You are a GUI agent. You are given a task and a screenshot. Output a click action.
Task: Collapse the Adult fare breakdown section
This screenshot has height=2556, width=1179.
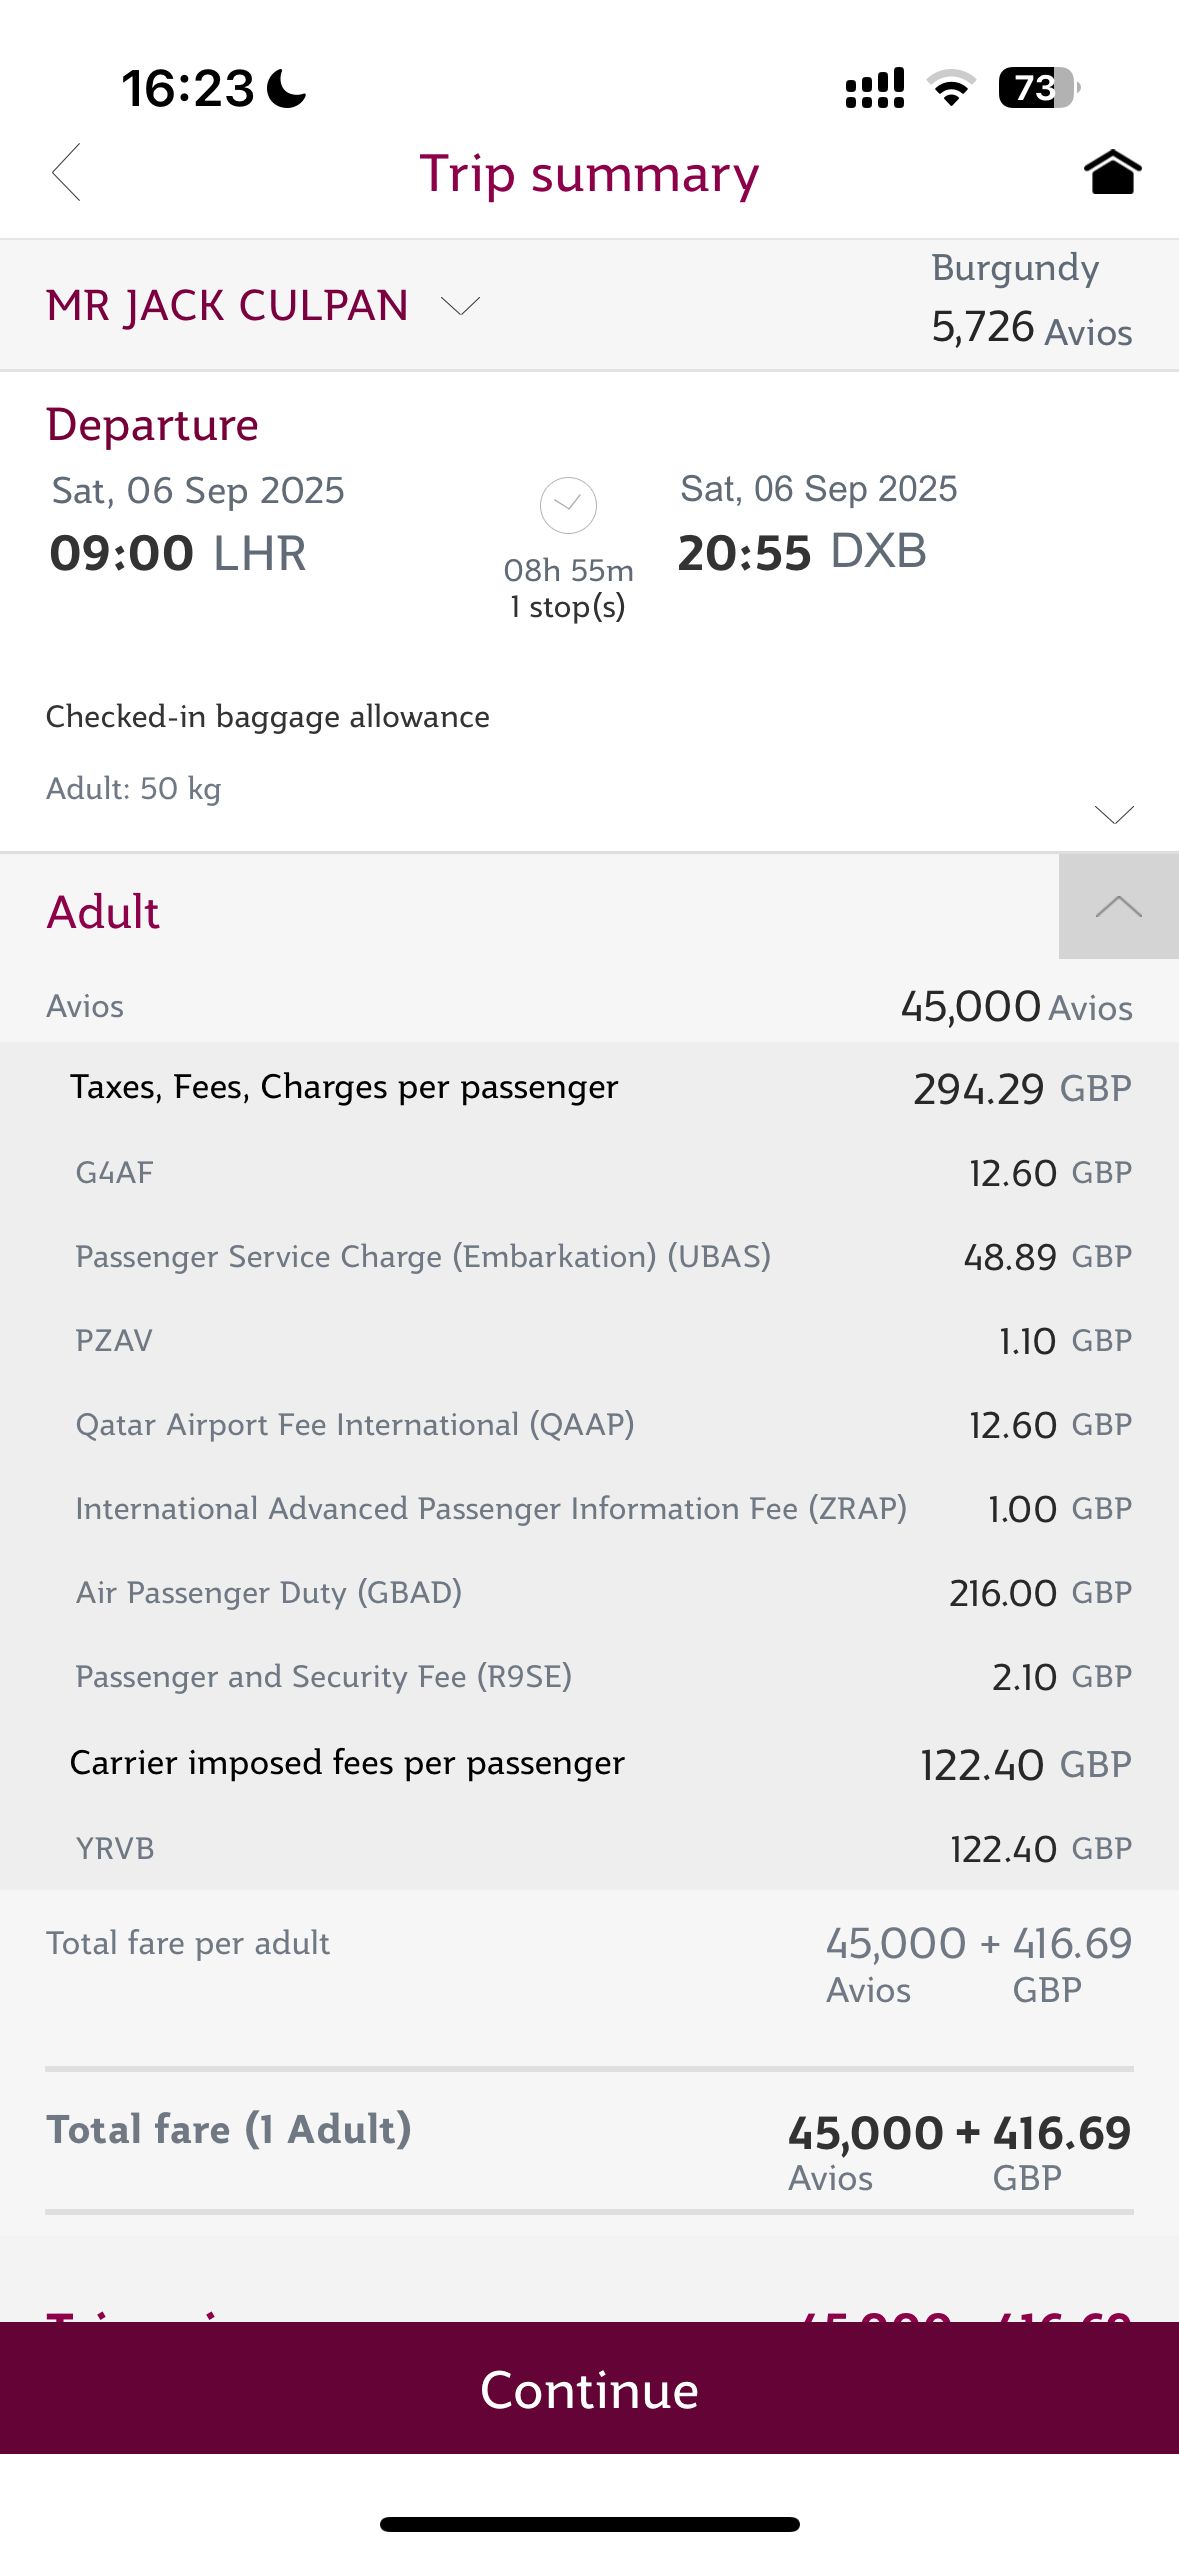1118,907
